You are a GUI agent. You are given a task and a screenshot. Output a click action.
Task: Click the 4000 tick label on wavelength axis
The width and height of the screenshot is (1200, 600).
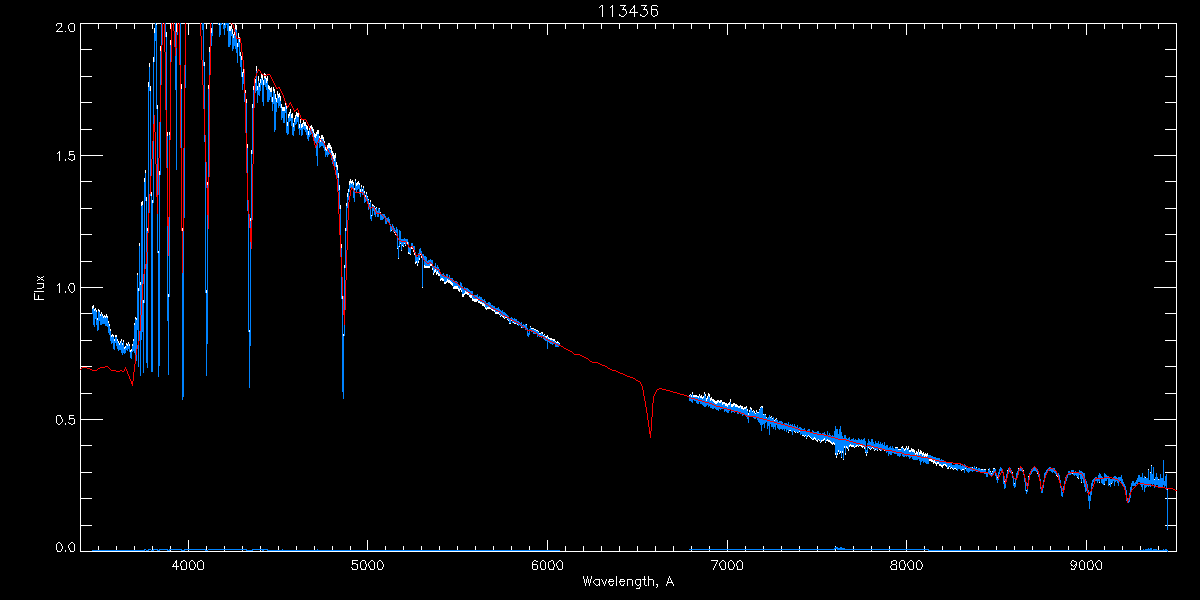(188, 564)
